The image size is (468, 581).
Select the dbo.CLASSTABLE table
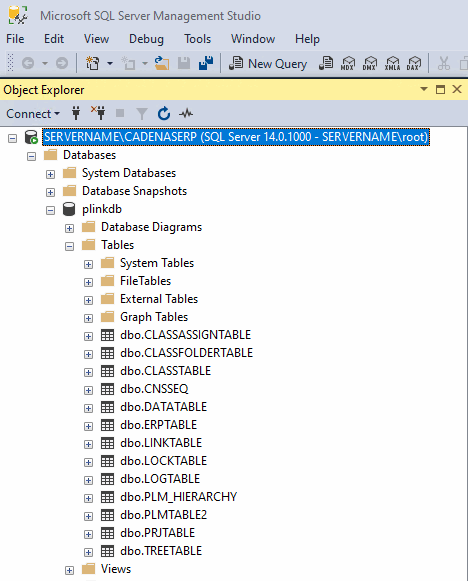pyautogui.click(x=165, y=371)
